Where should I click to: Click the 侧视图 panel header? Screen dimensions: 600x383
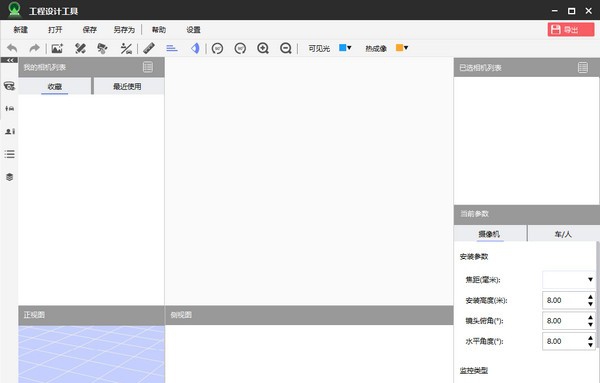[x=309, y=315]
